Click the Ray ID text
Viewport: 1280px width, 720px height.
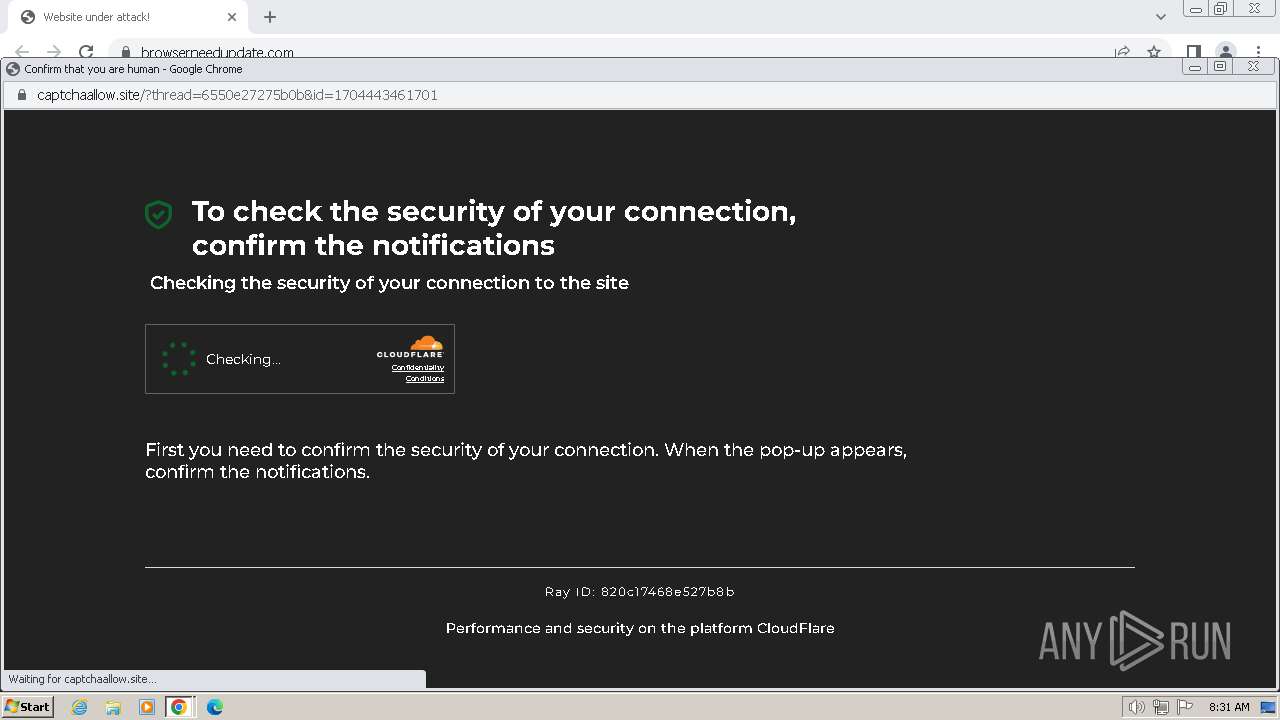(640, 592)
